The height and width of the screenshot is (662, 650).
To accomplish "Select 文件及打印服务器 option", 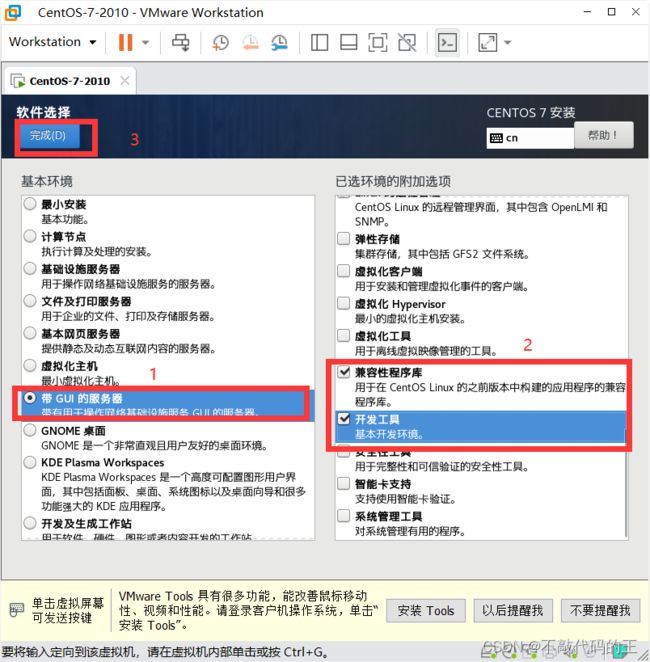I will coord(30,301).
